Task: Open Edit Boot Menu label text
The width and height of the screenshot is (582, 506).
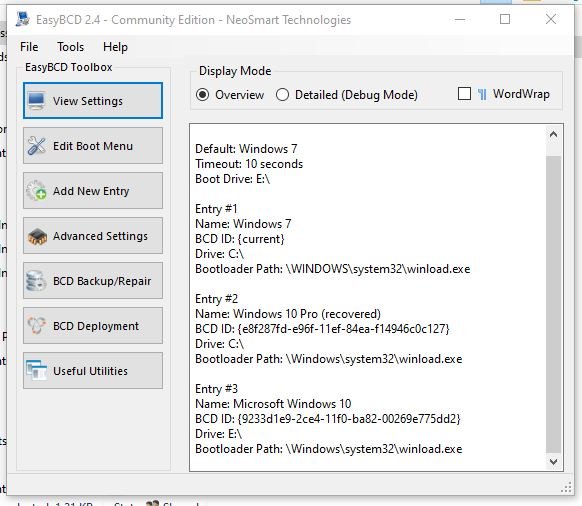Action: 93,146
